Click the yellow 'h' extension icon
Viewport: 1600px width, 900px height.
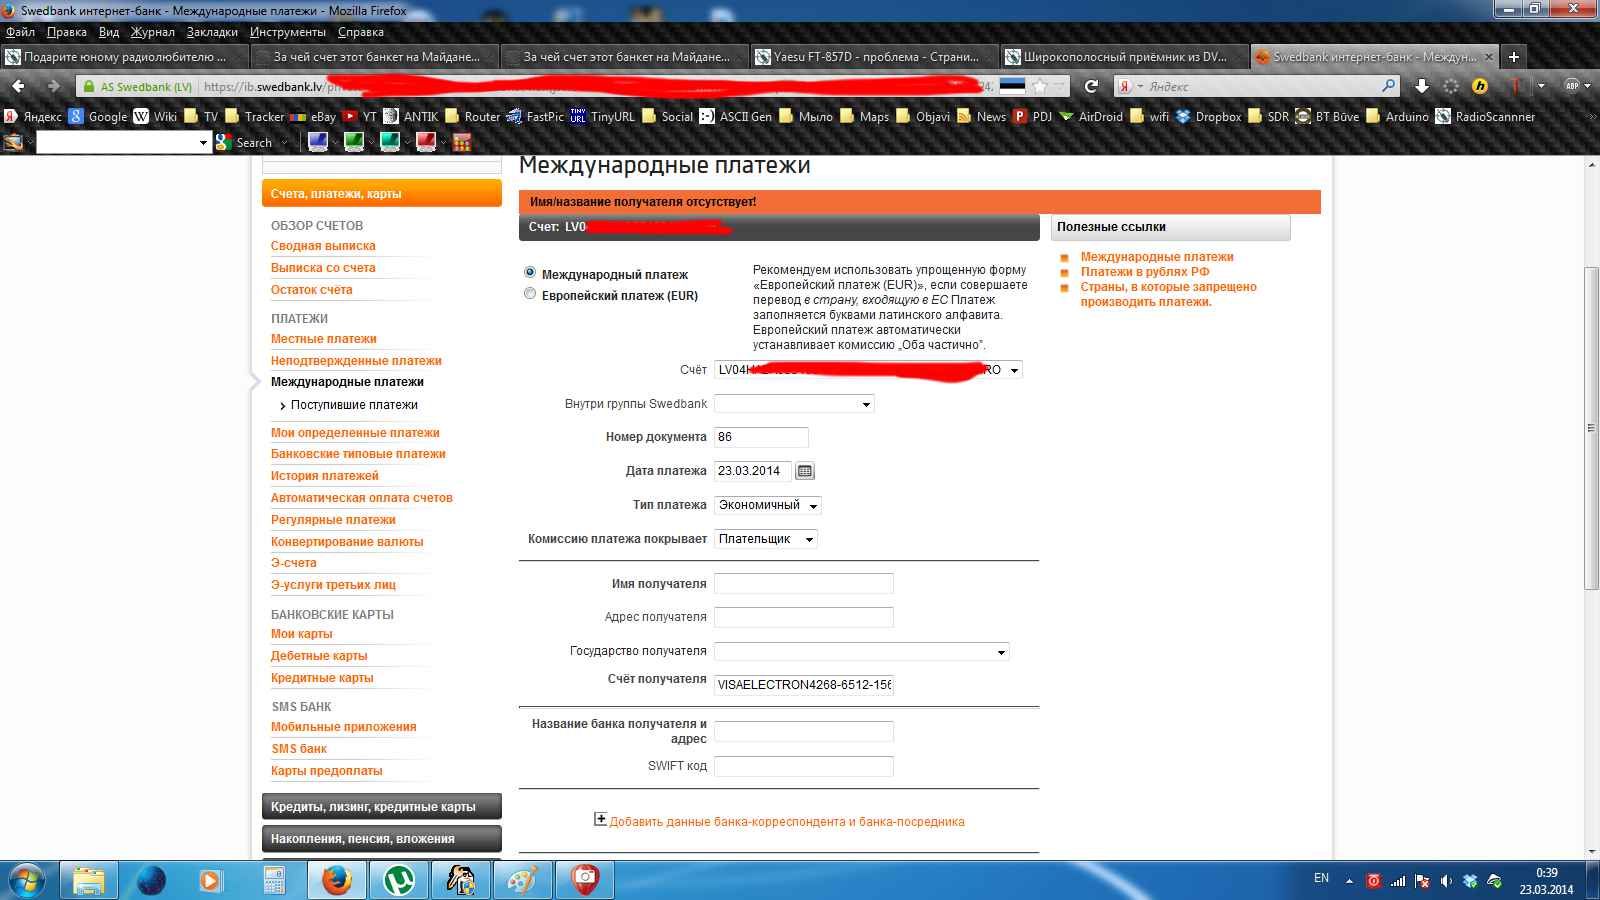click(x=1480, y=86)
